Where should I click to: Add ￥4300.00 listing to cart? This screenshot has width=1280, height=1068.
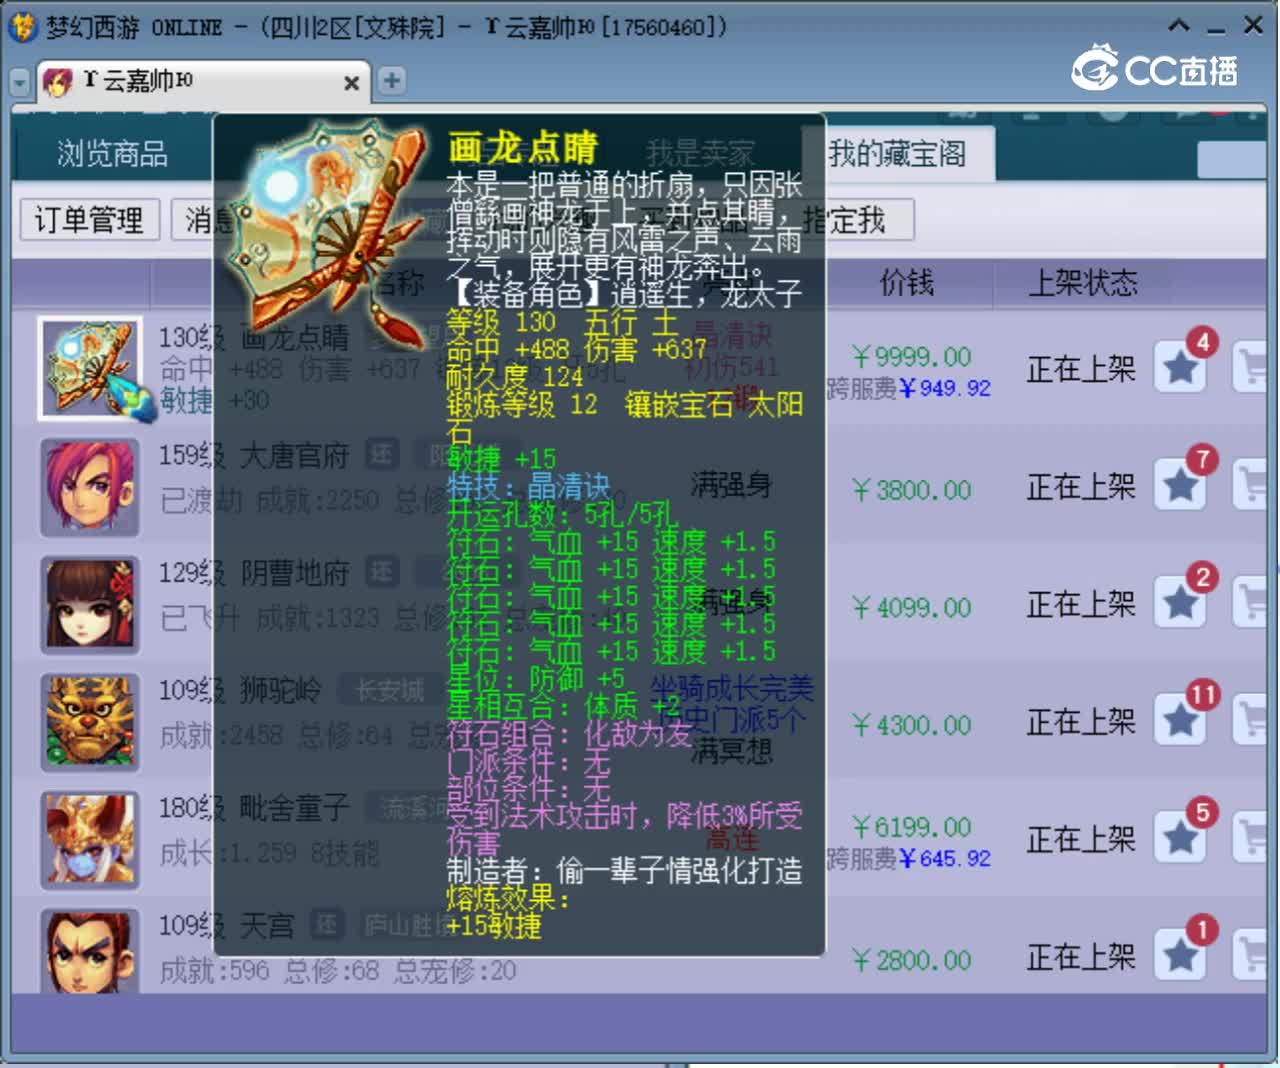point(1252,720)
